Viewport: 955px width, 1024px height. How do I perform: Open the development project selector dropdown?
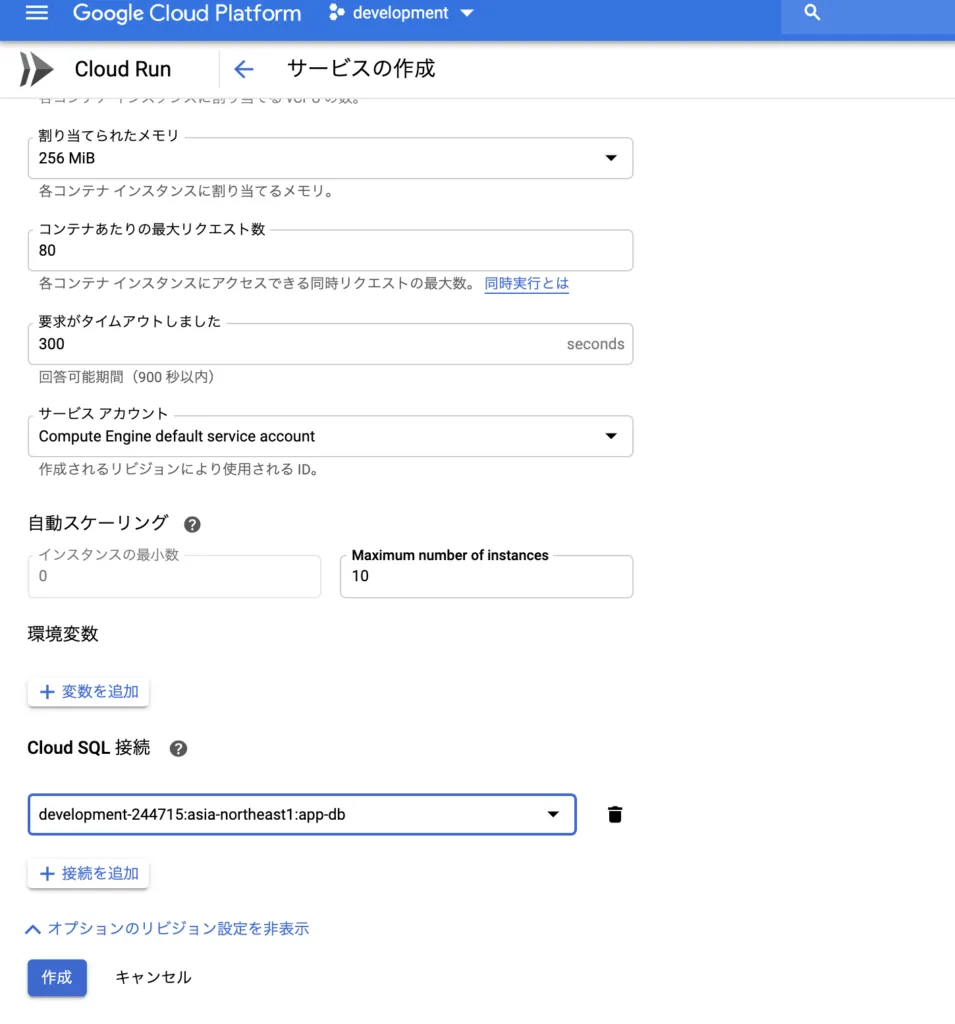[401, 12]
